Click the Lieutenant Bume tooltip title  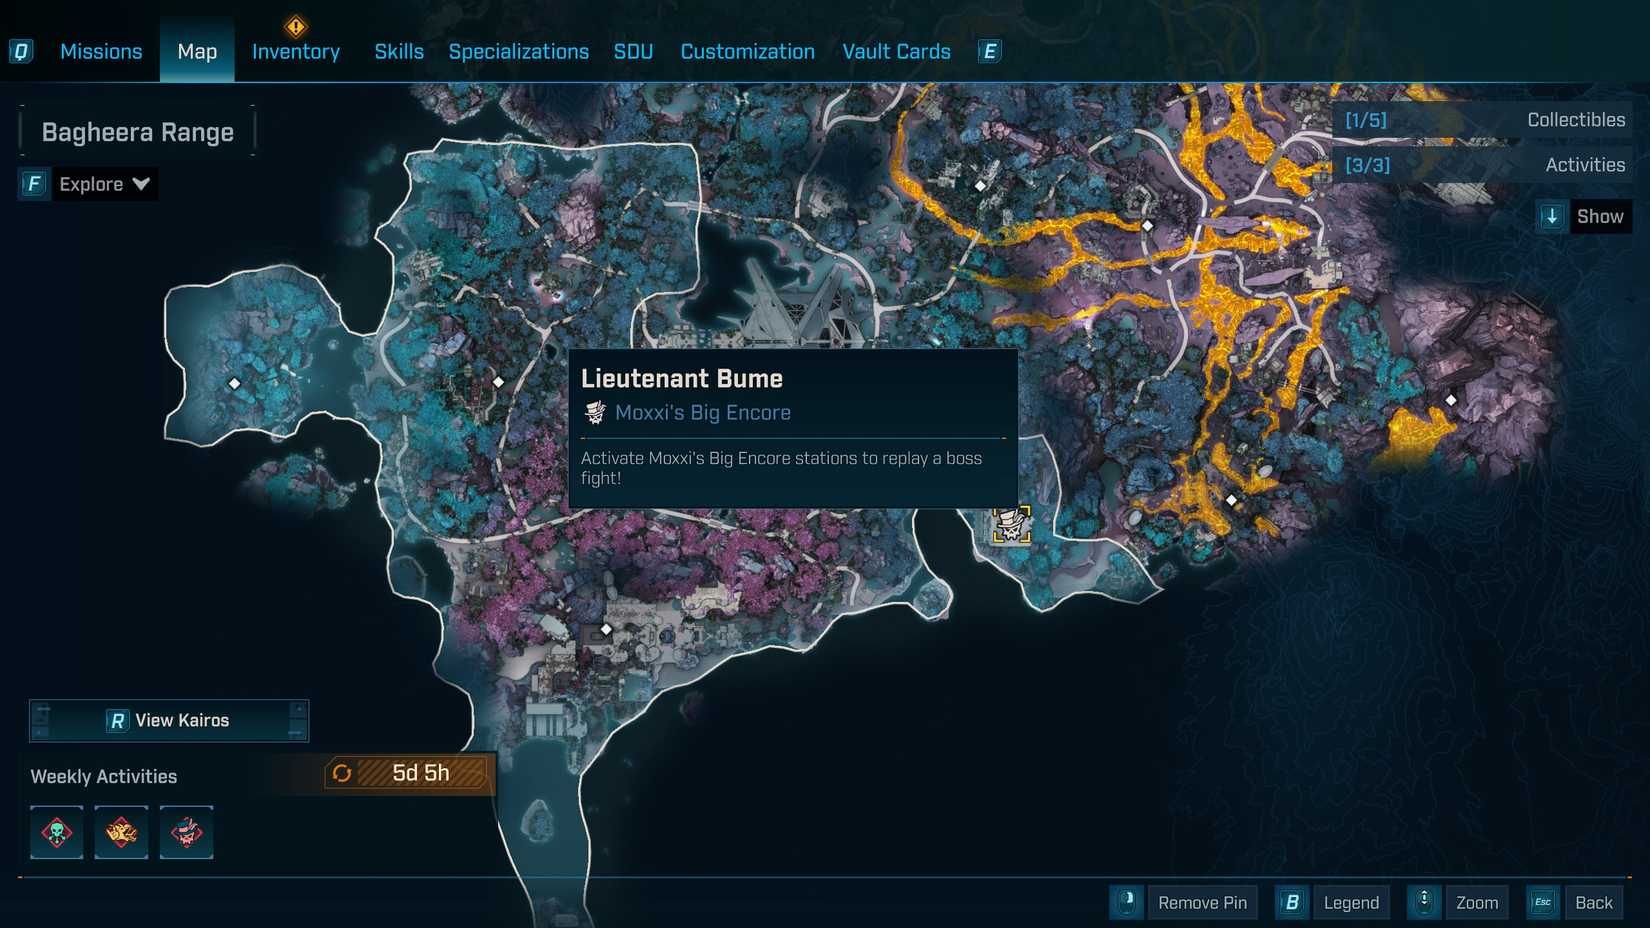pyautogui.click(x=682, y=378)
